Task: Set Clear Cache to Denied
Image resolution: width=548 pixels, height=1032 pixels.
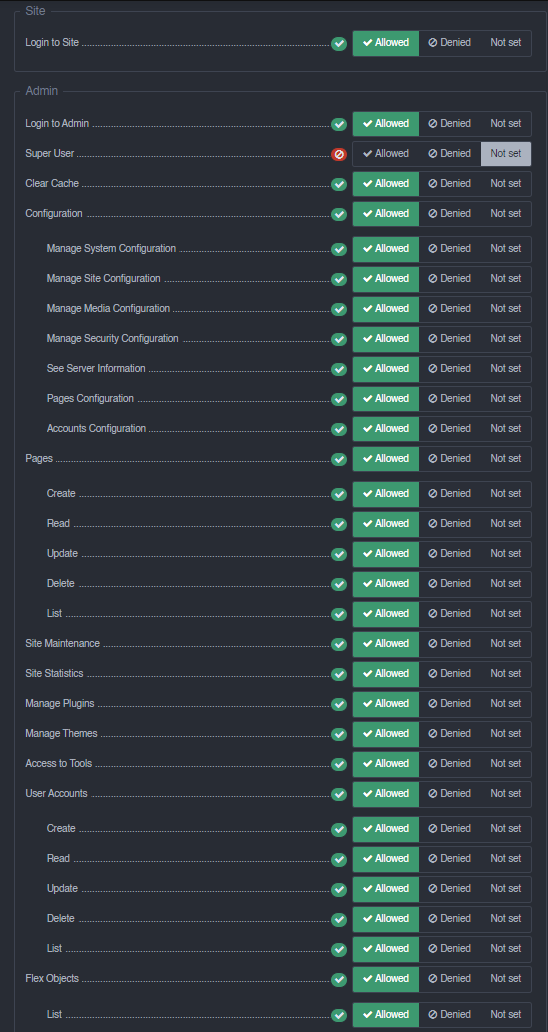Action: coord(450,184)
